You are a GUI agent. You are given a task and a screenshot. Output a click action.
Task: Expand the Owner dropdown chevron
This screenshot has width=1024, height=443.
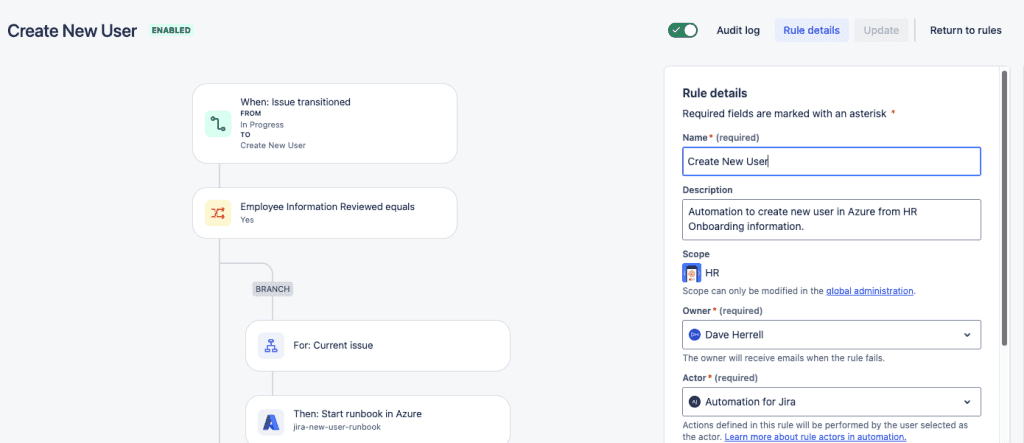tap(967, 335)
